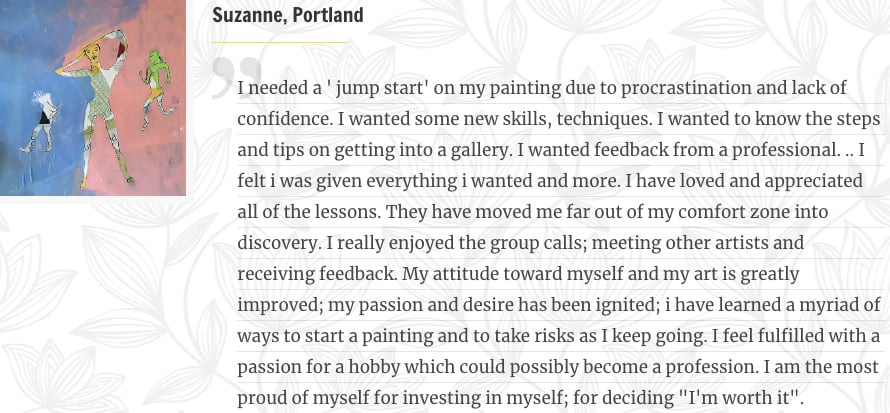
Task: Click the green running figure in the painting
Action: 156,89
